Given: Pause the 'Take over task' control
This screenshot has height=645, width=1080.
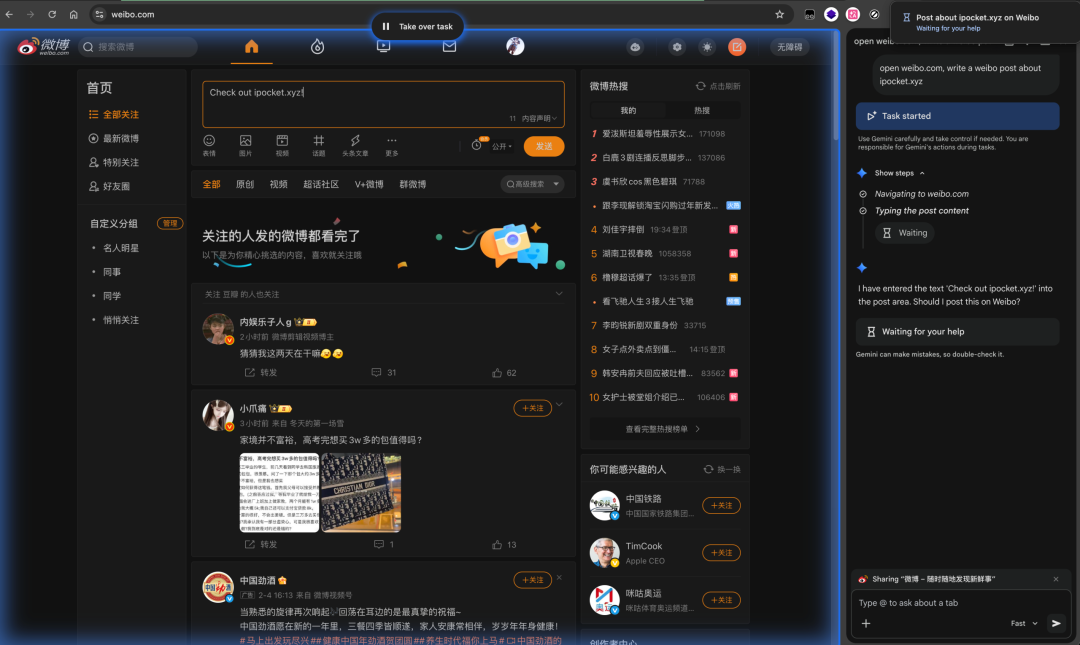Looking at the screenshot, I should click(x=385, y=26).
